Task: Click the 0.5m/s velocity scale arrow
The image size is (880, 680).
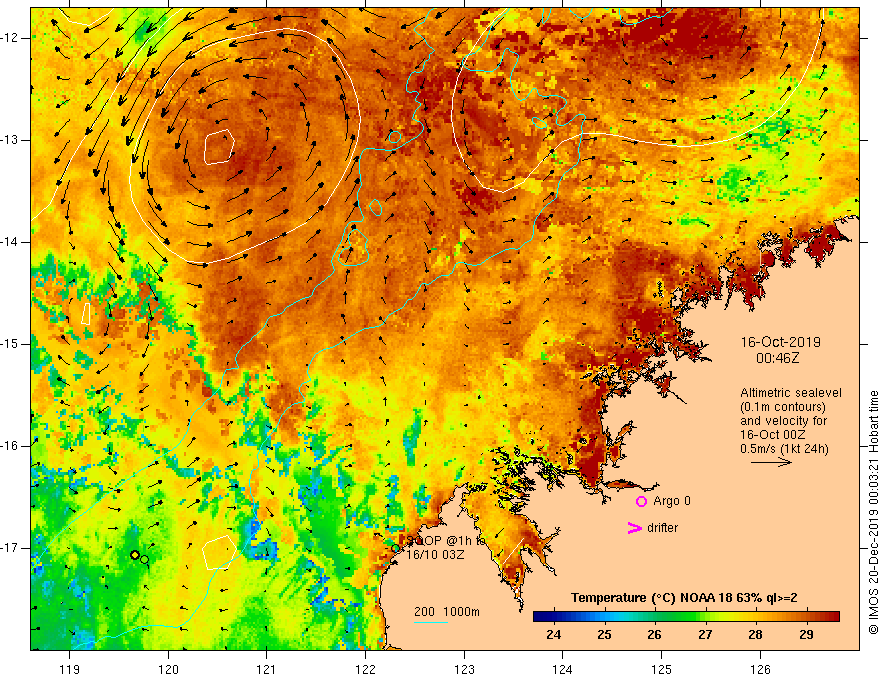Action: (x=771, y=462)
